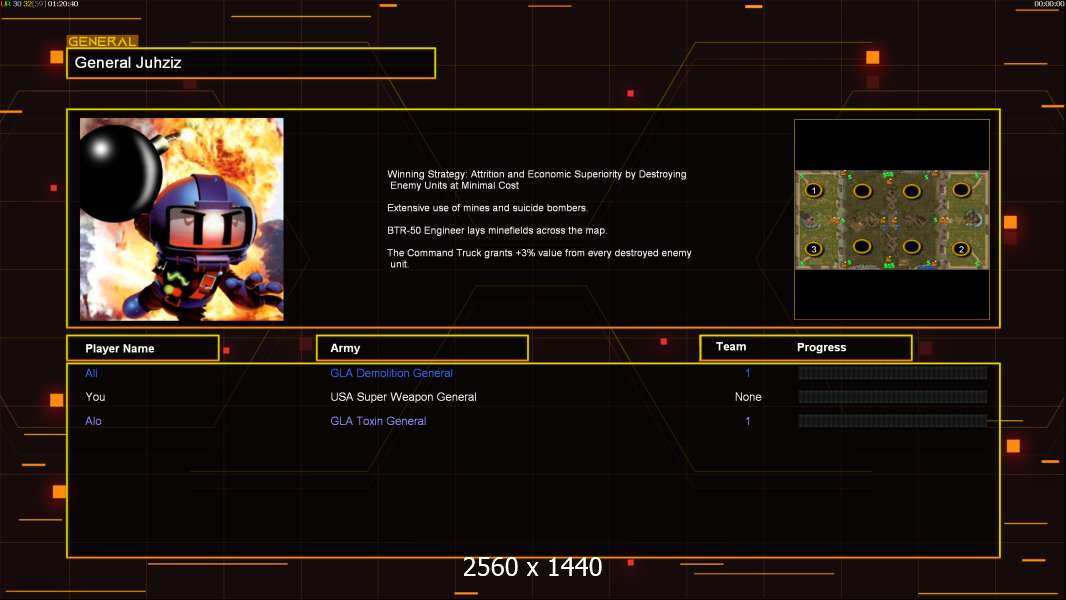Select player Ali in the list
This screenshot has height=600, width=1066.
(91, 373)
